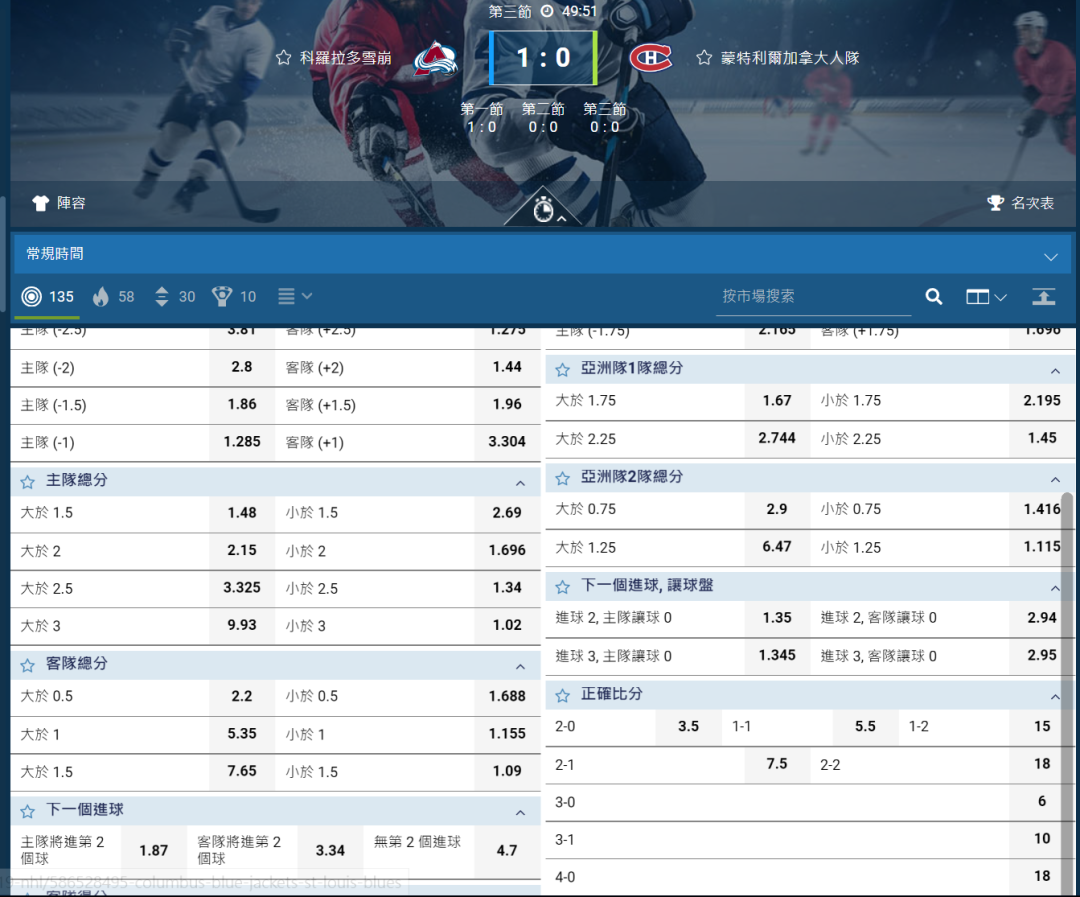Select 客隊總分 小於 1 odds 1.155
1080x897 pixels.
click(507, 734)
